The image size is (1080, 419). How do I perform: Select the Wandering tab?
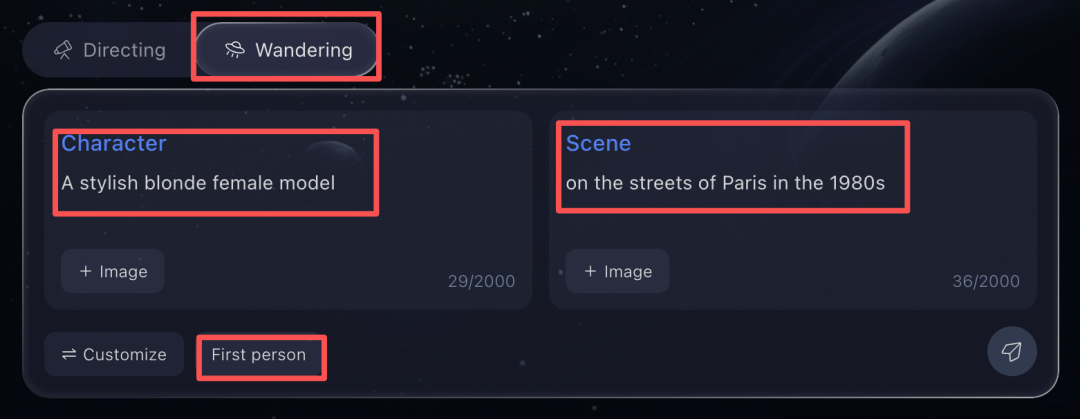point(288,49)
